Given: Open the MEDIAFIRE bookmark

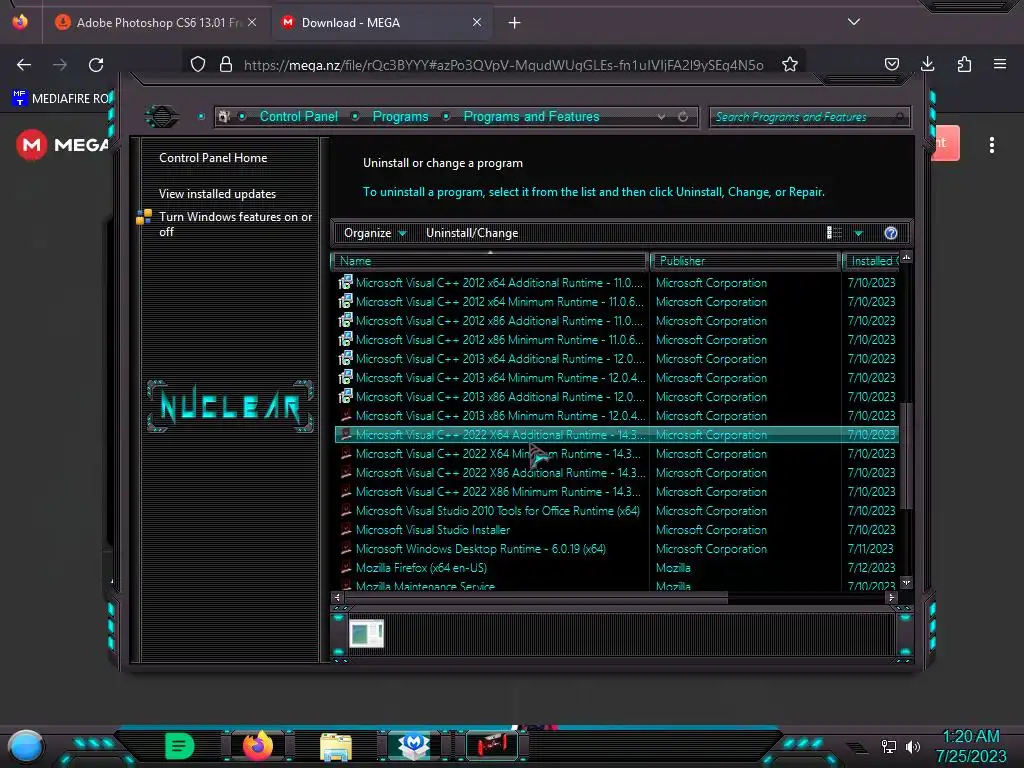Looking at the screenshot, I should pos(62,99).
